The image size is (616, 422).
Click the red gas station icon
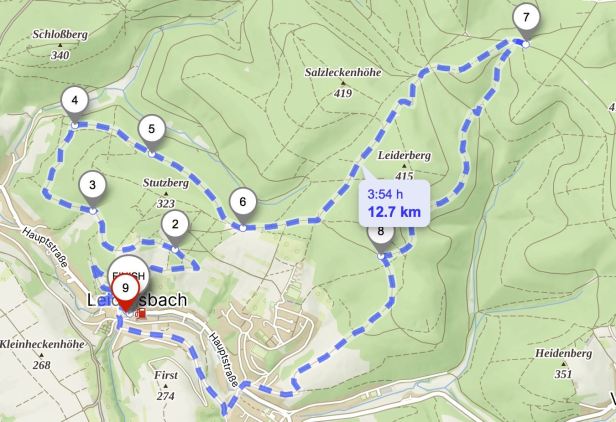141,313
